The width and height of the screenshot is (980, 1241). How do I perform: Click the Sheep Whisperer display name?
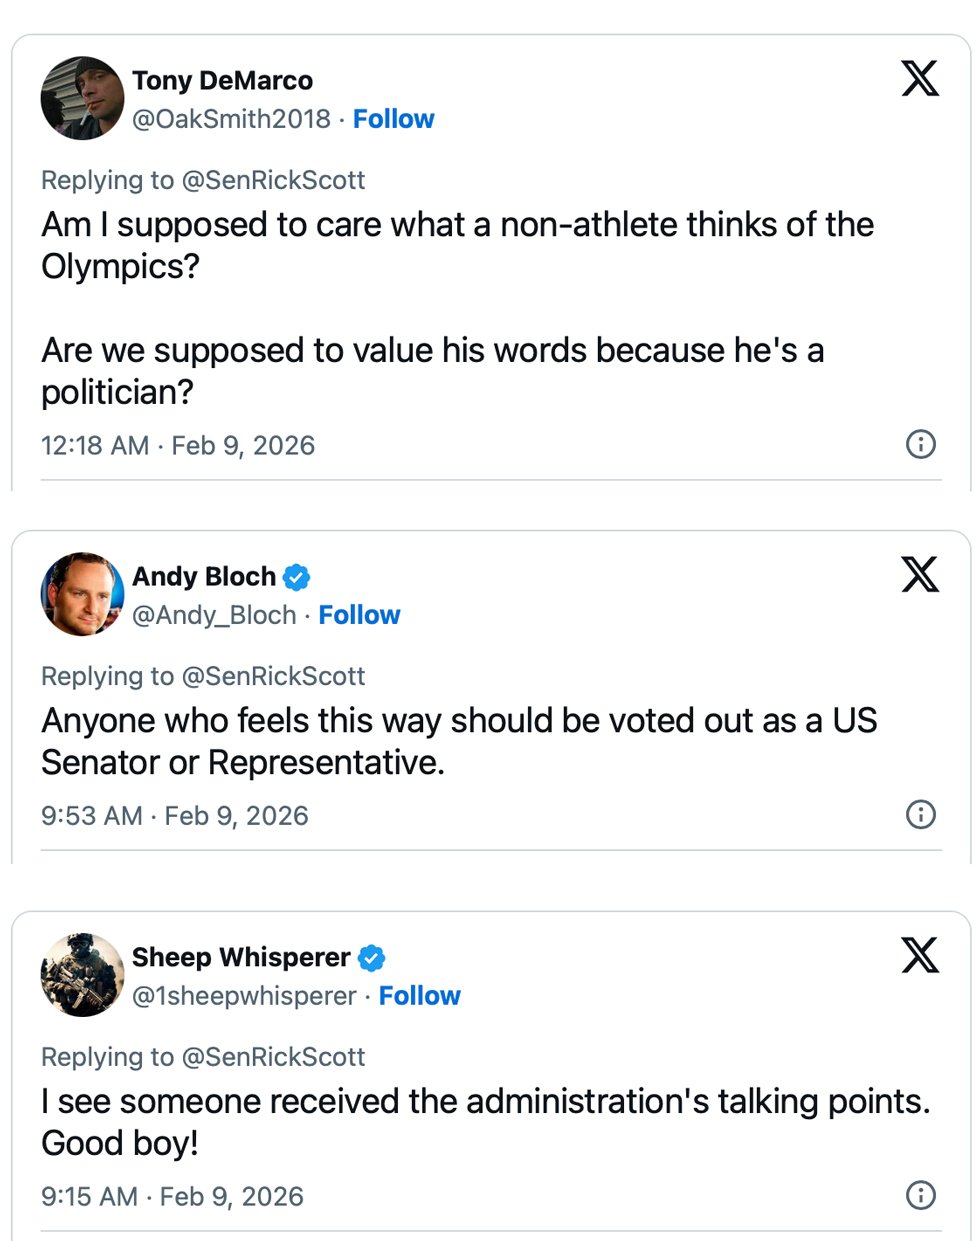pos(241,958)
